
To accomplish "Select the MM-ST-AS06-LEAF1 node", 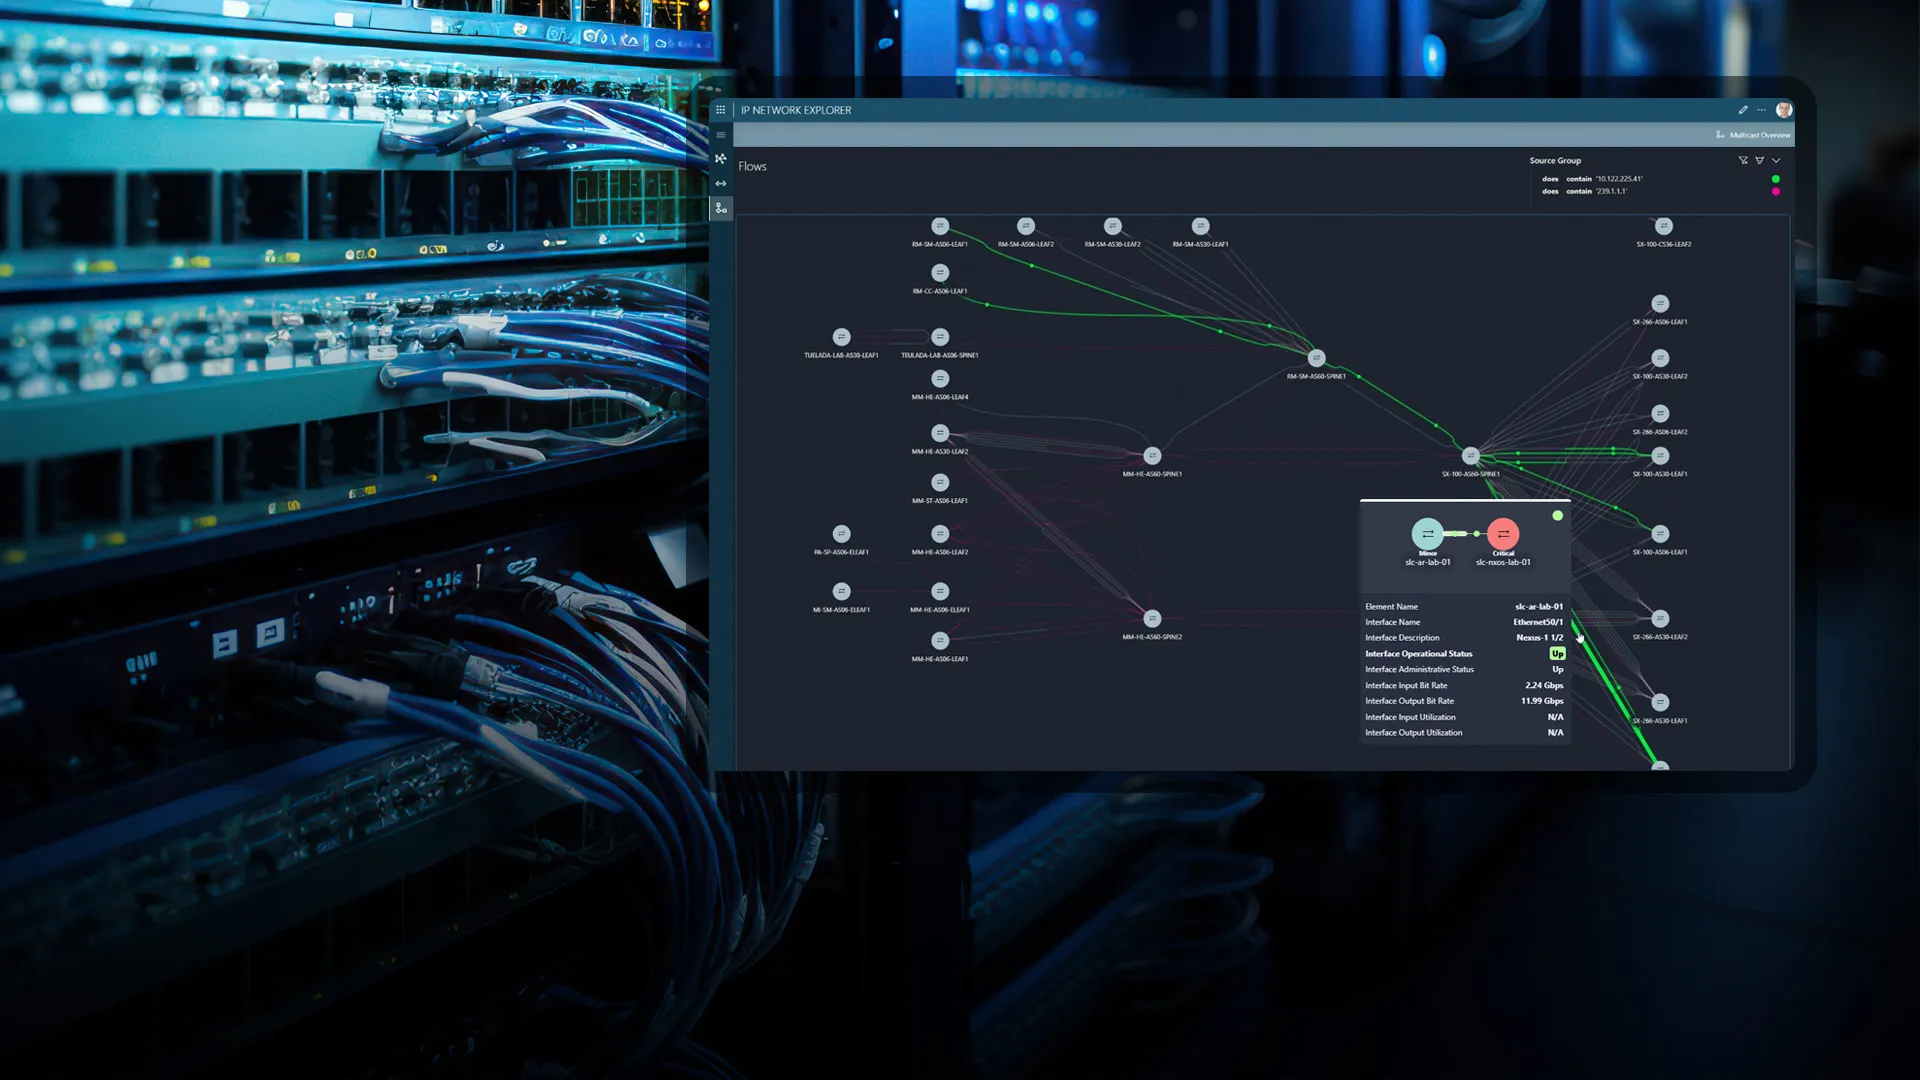I will pos(940,483).
